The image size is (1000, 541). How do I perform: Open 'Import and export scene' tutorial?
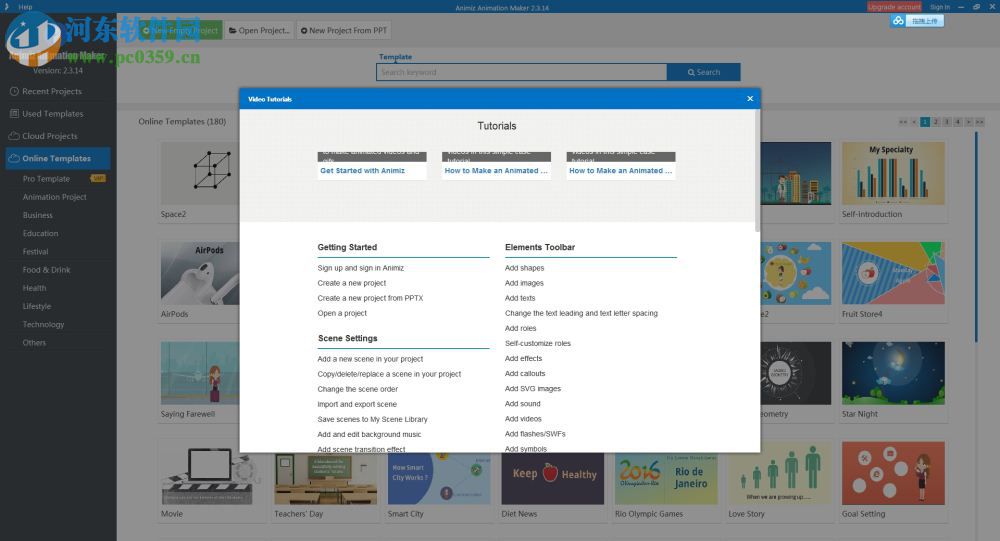click(x=357, y=404)
